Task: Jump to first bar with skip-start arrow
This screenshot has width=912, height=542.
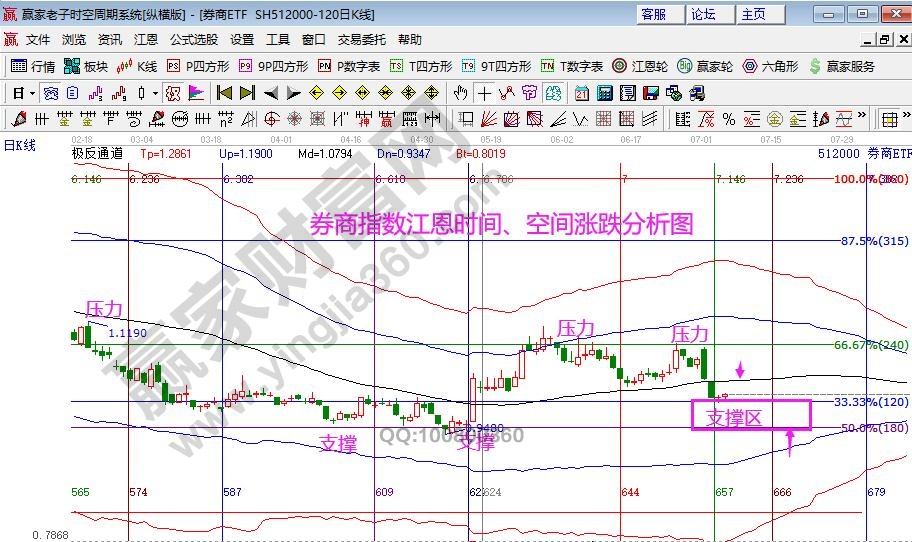Action: [223, 93]
